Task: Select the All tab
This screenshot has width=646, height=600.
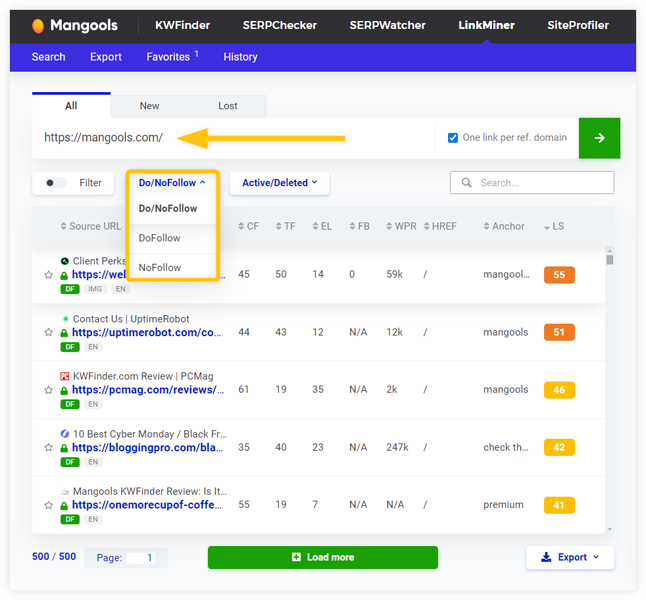Action: coord(71,106)
